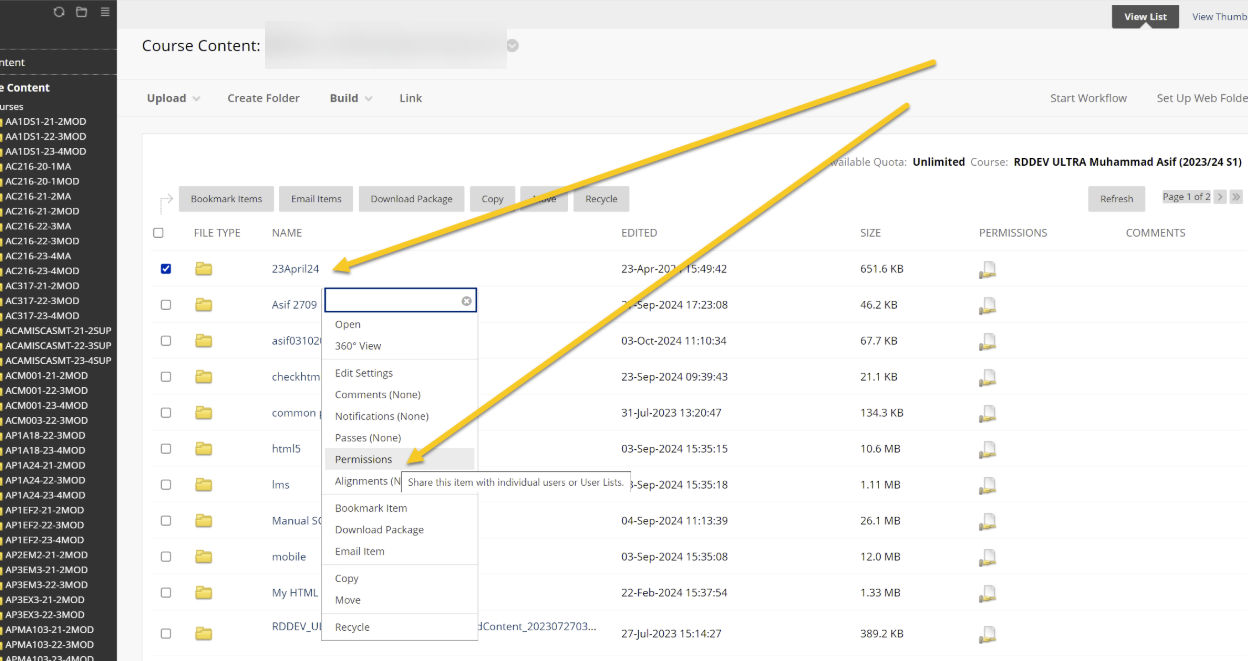This screenshot has width=1248, height=661.
Task: Tick the select-all checkbox in the table header
Action: coord(158,233)
